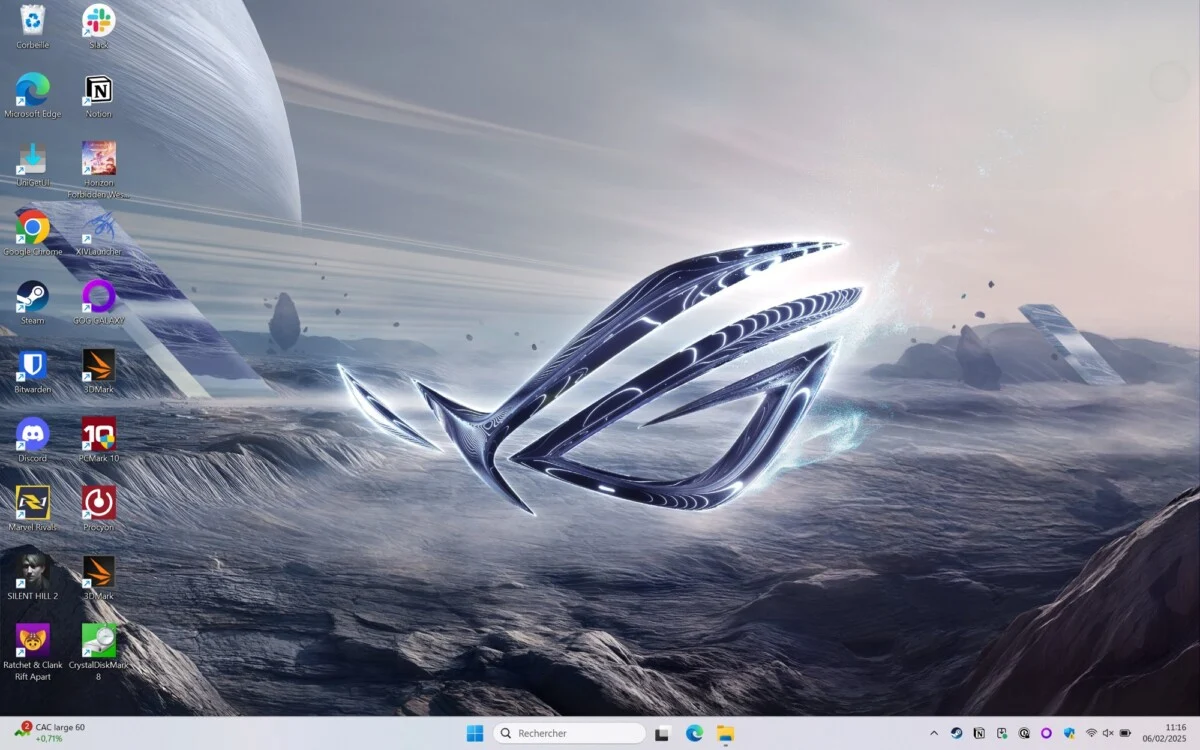Open Discord via its desktop shortcut

pos(32,435)
